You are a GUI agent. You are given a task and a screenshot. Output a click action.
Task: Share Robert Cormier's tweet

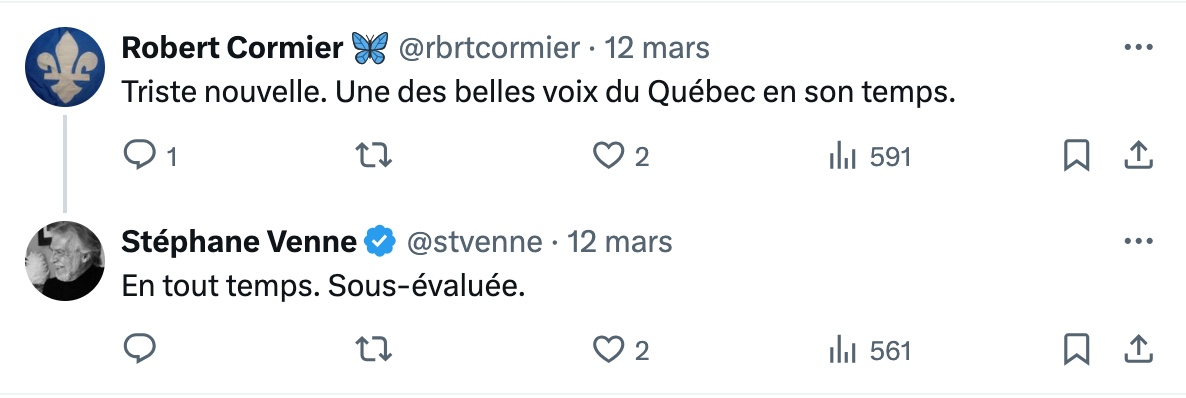point(1138,156)
